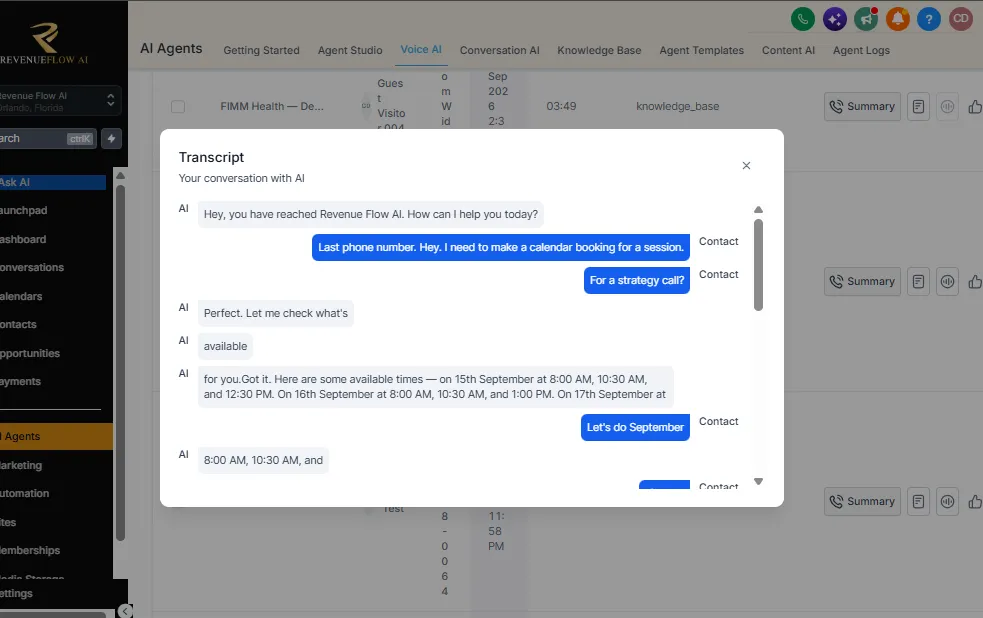
Task: Play recording icon in the middle row
Action: pos(947,281)
